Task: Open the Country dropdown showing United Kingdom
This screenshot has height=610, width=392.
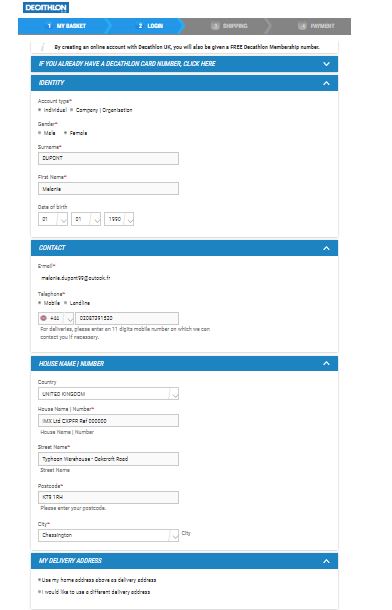Action: [x=108, y=394]
